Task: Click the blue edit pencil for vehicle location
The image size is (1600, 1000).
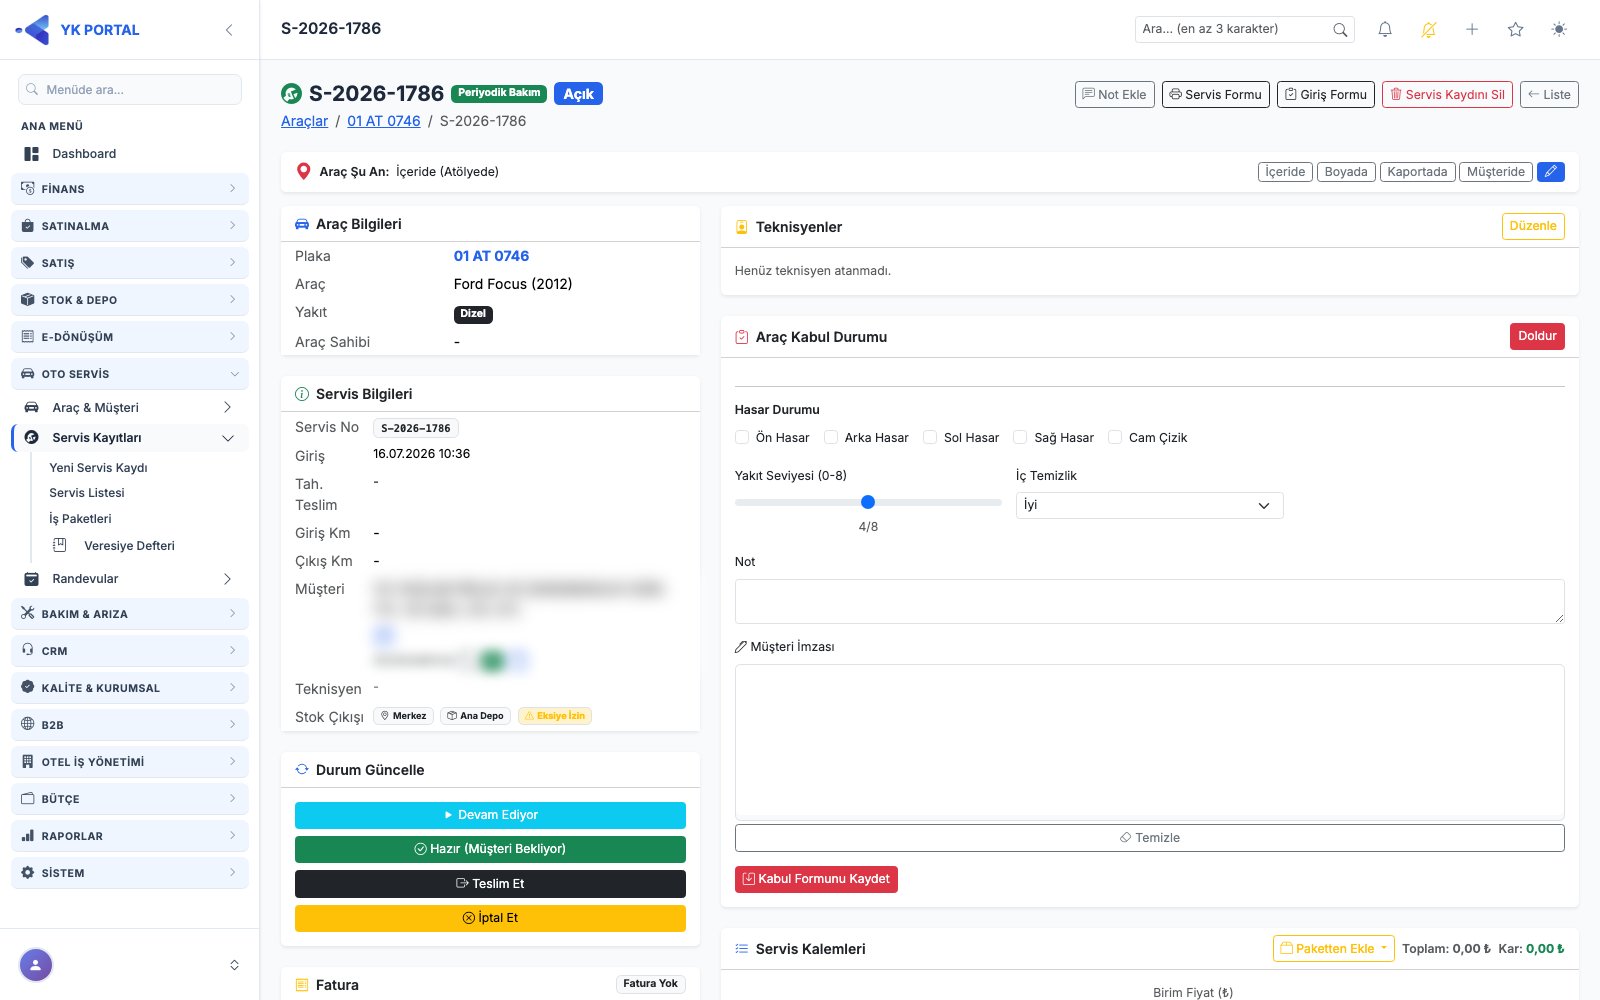Action: coord(1551,172)
